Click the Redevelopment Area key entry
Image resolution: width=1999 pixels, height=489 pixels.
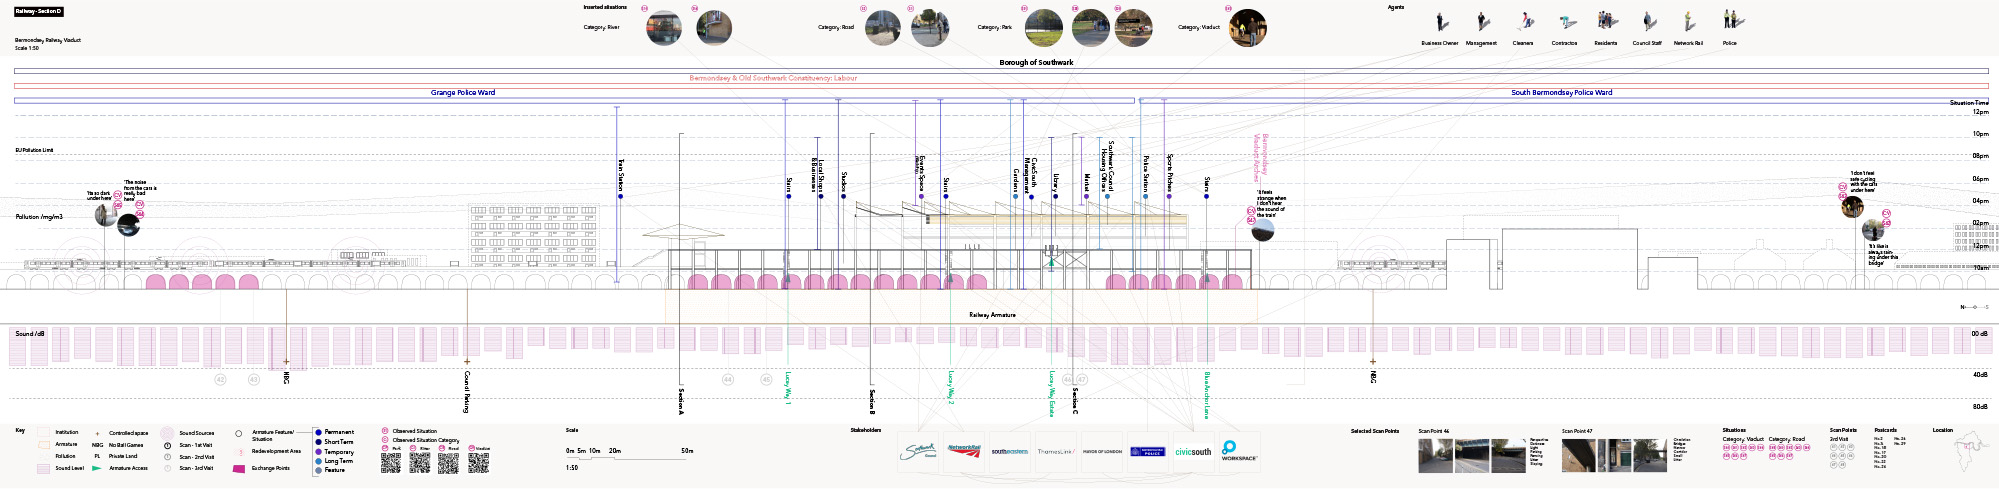(x=276, y=451)
